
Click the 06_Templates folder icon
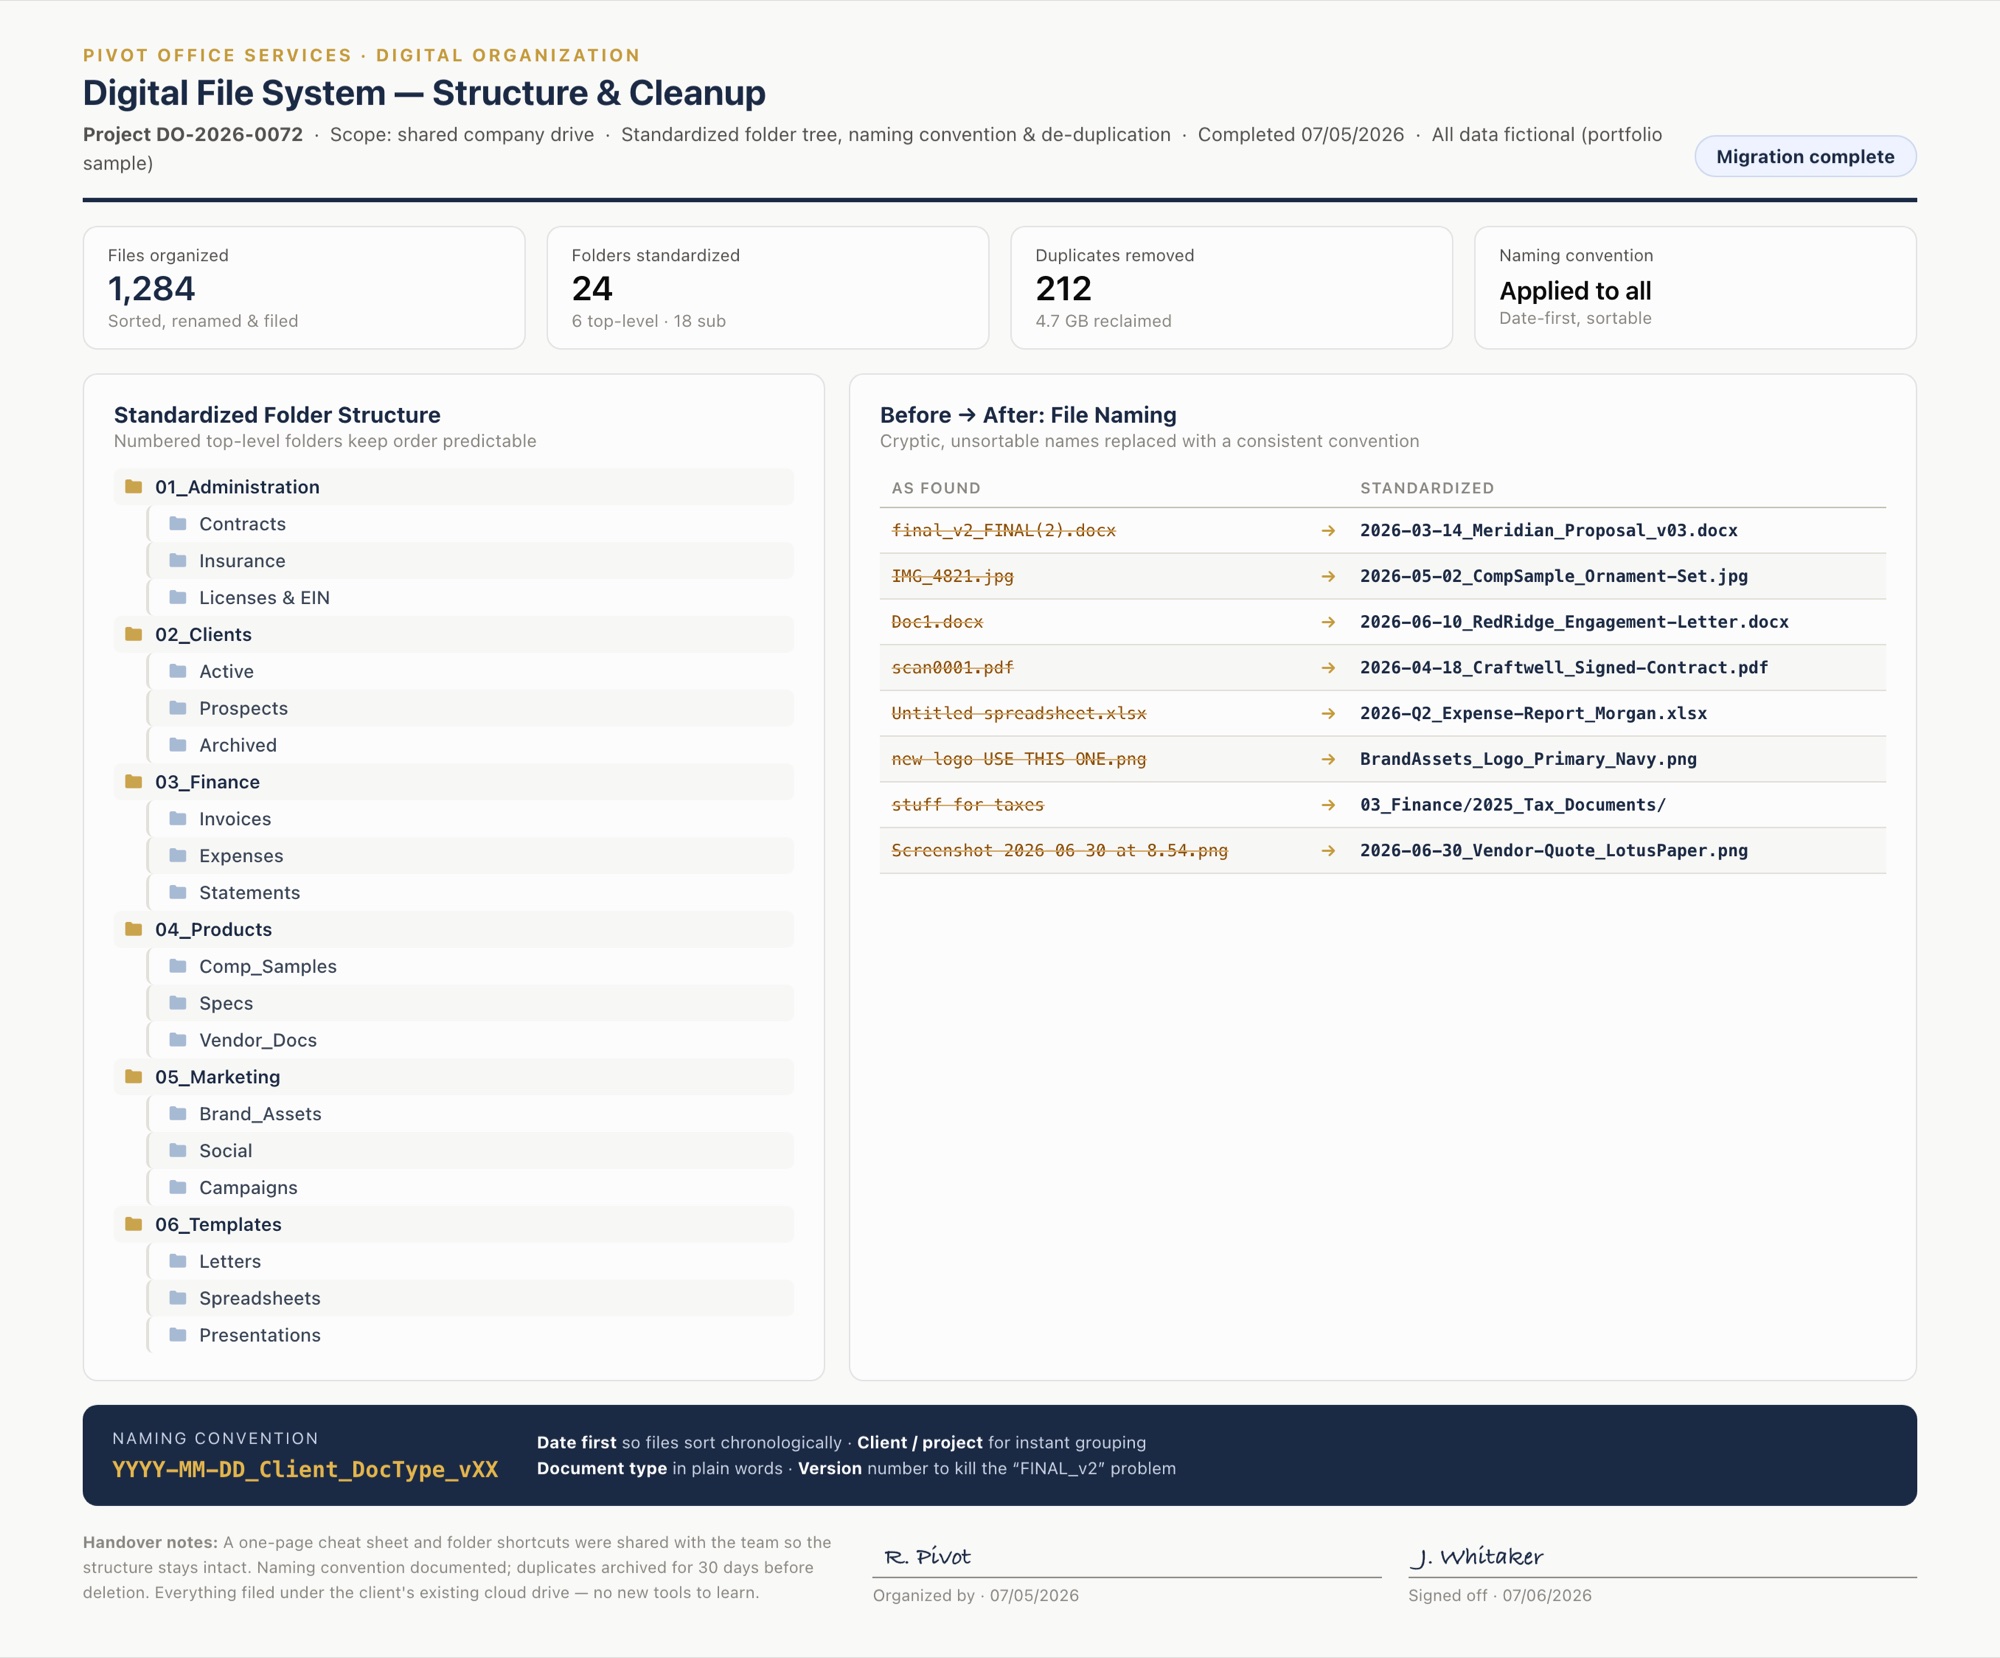133,1225
